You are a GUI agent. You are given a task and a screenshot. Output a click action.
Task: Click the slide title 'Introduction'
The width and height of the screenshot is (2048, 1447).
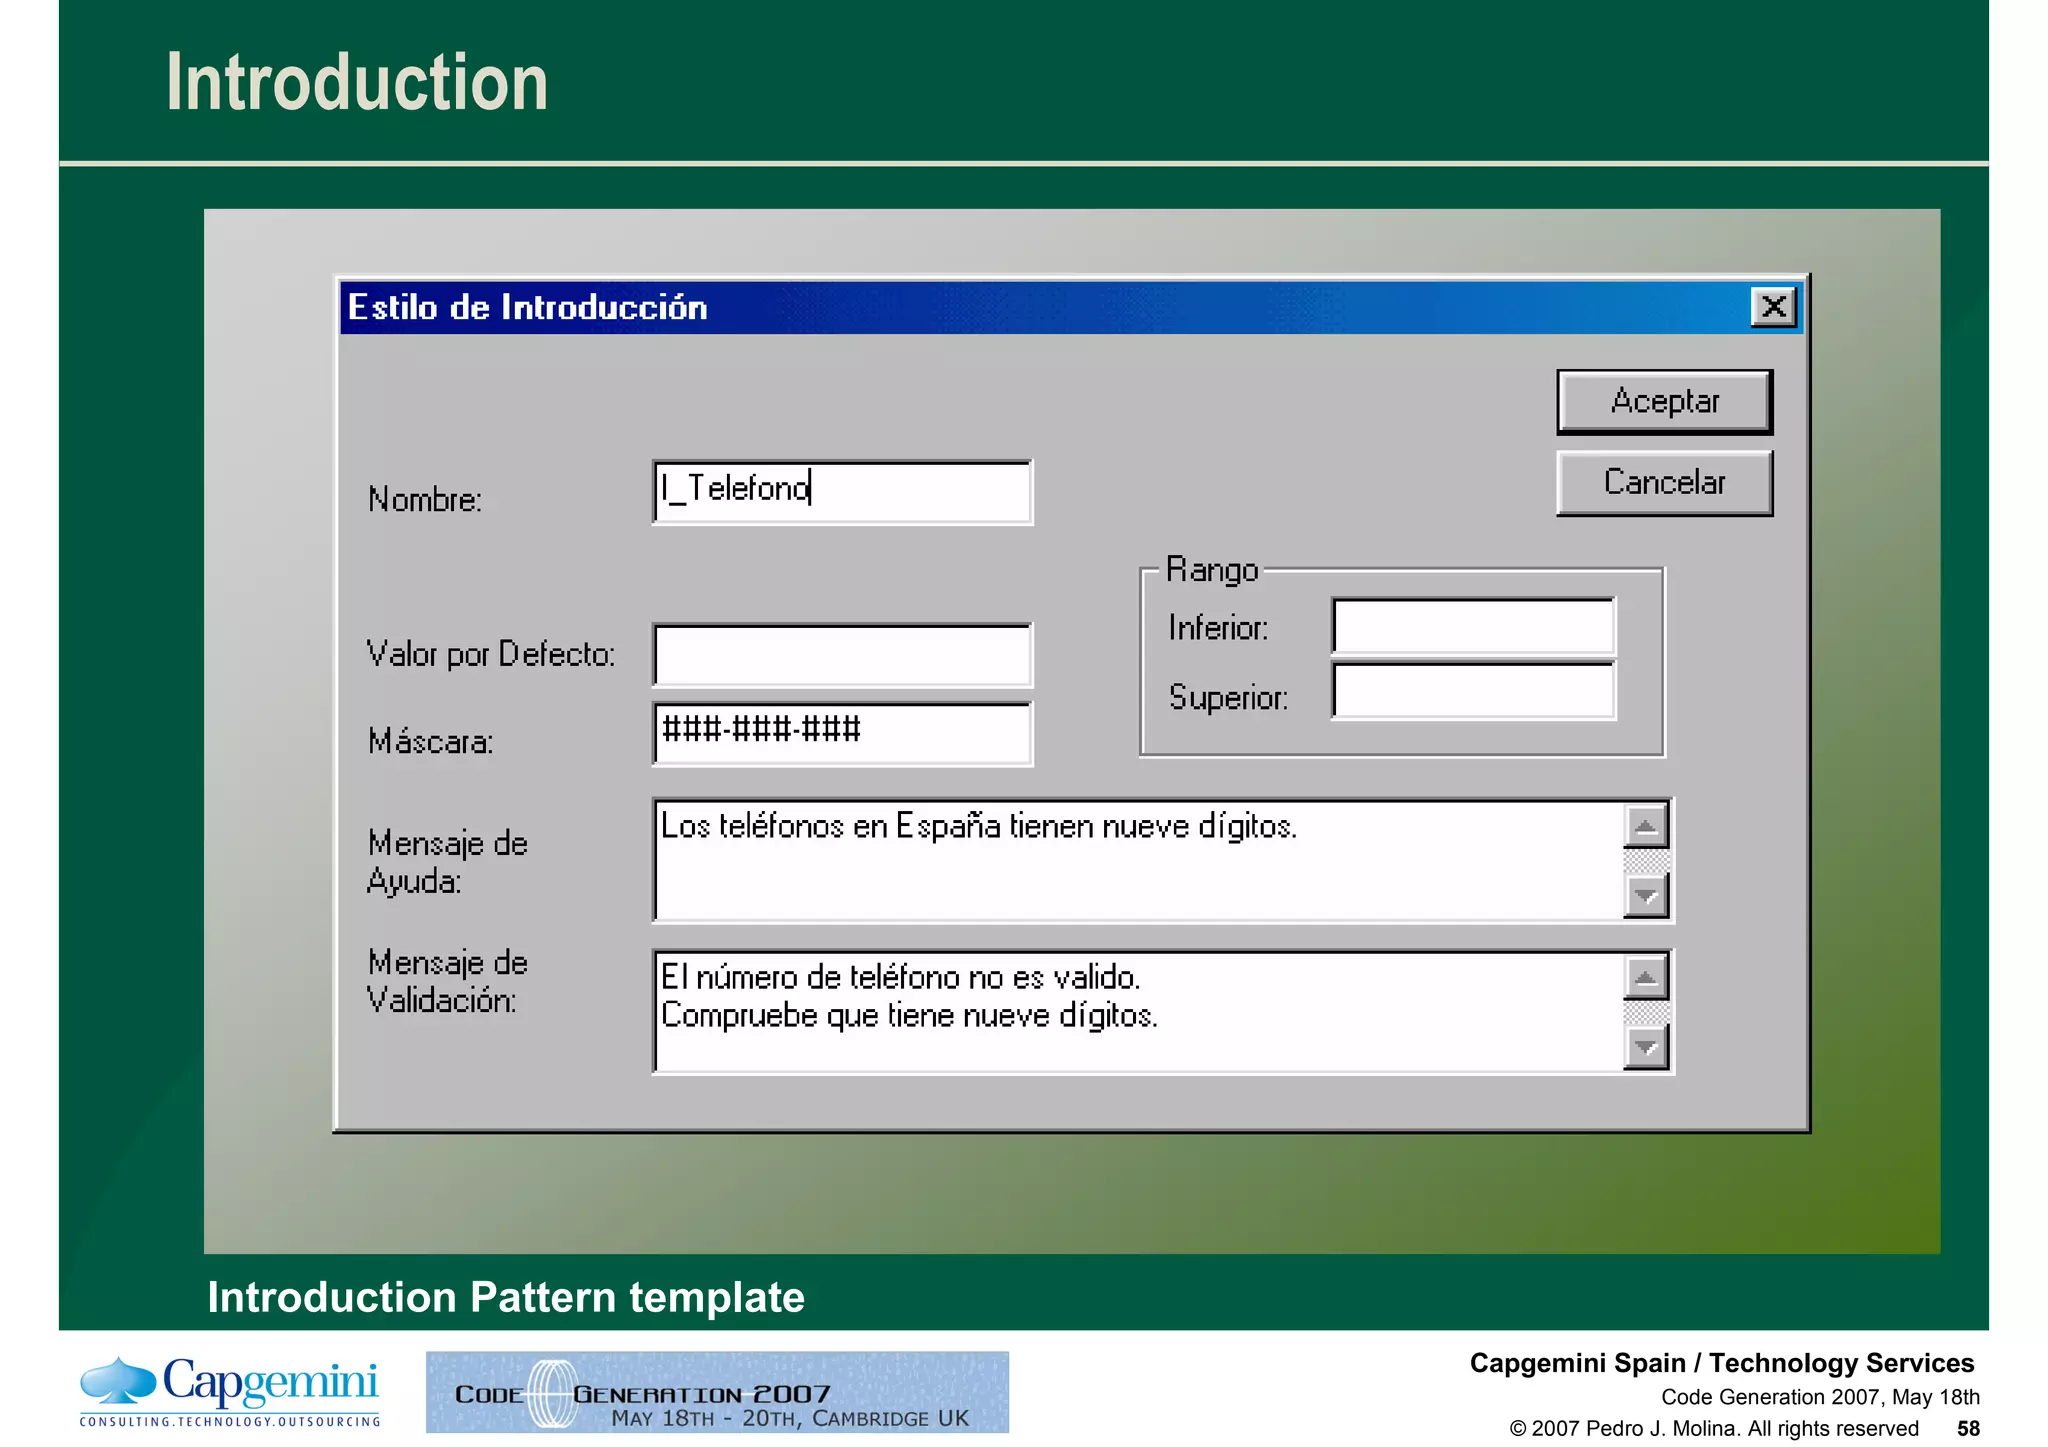(357, 82)
